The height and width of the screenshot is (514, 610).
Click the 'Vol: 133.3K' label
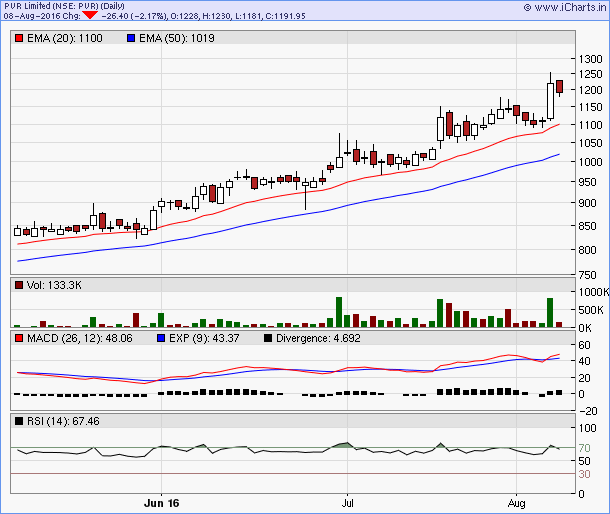(54, 285)
